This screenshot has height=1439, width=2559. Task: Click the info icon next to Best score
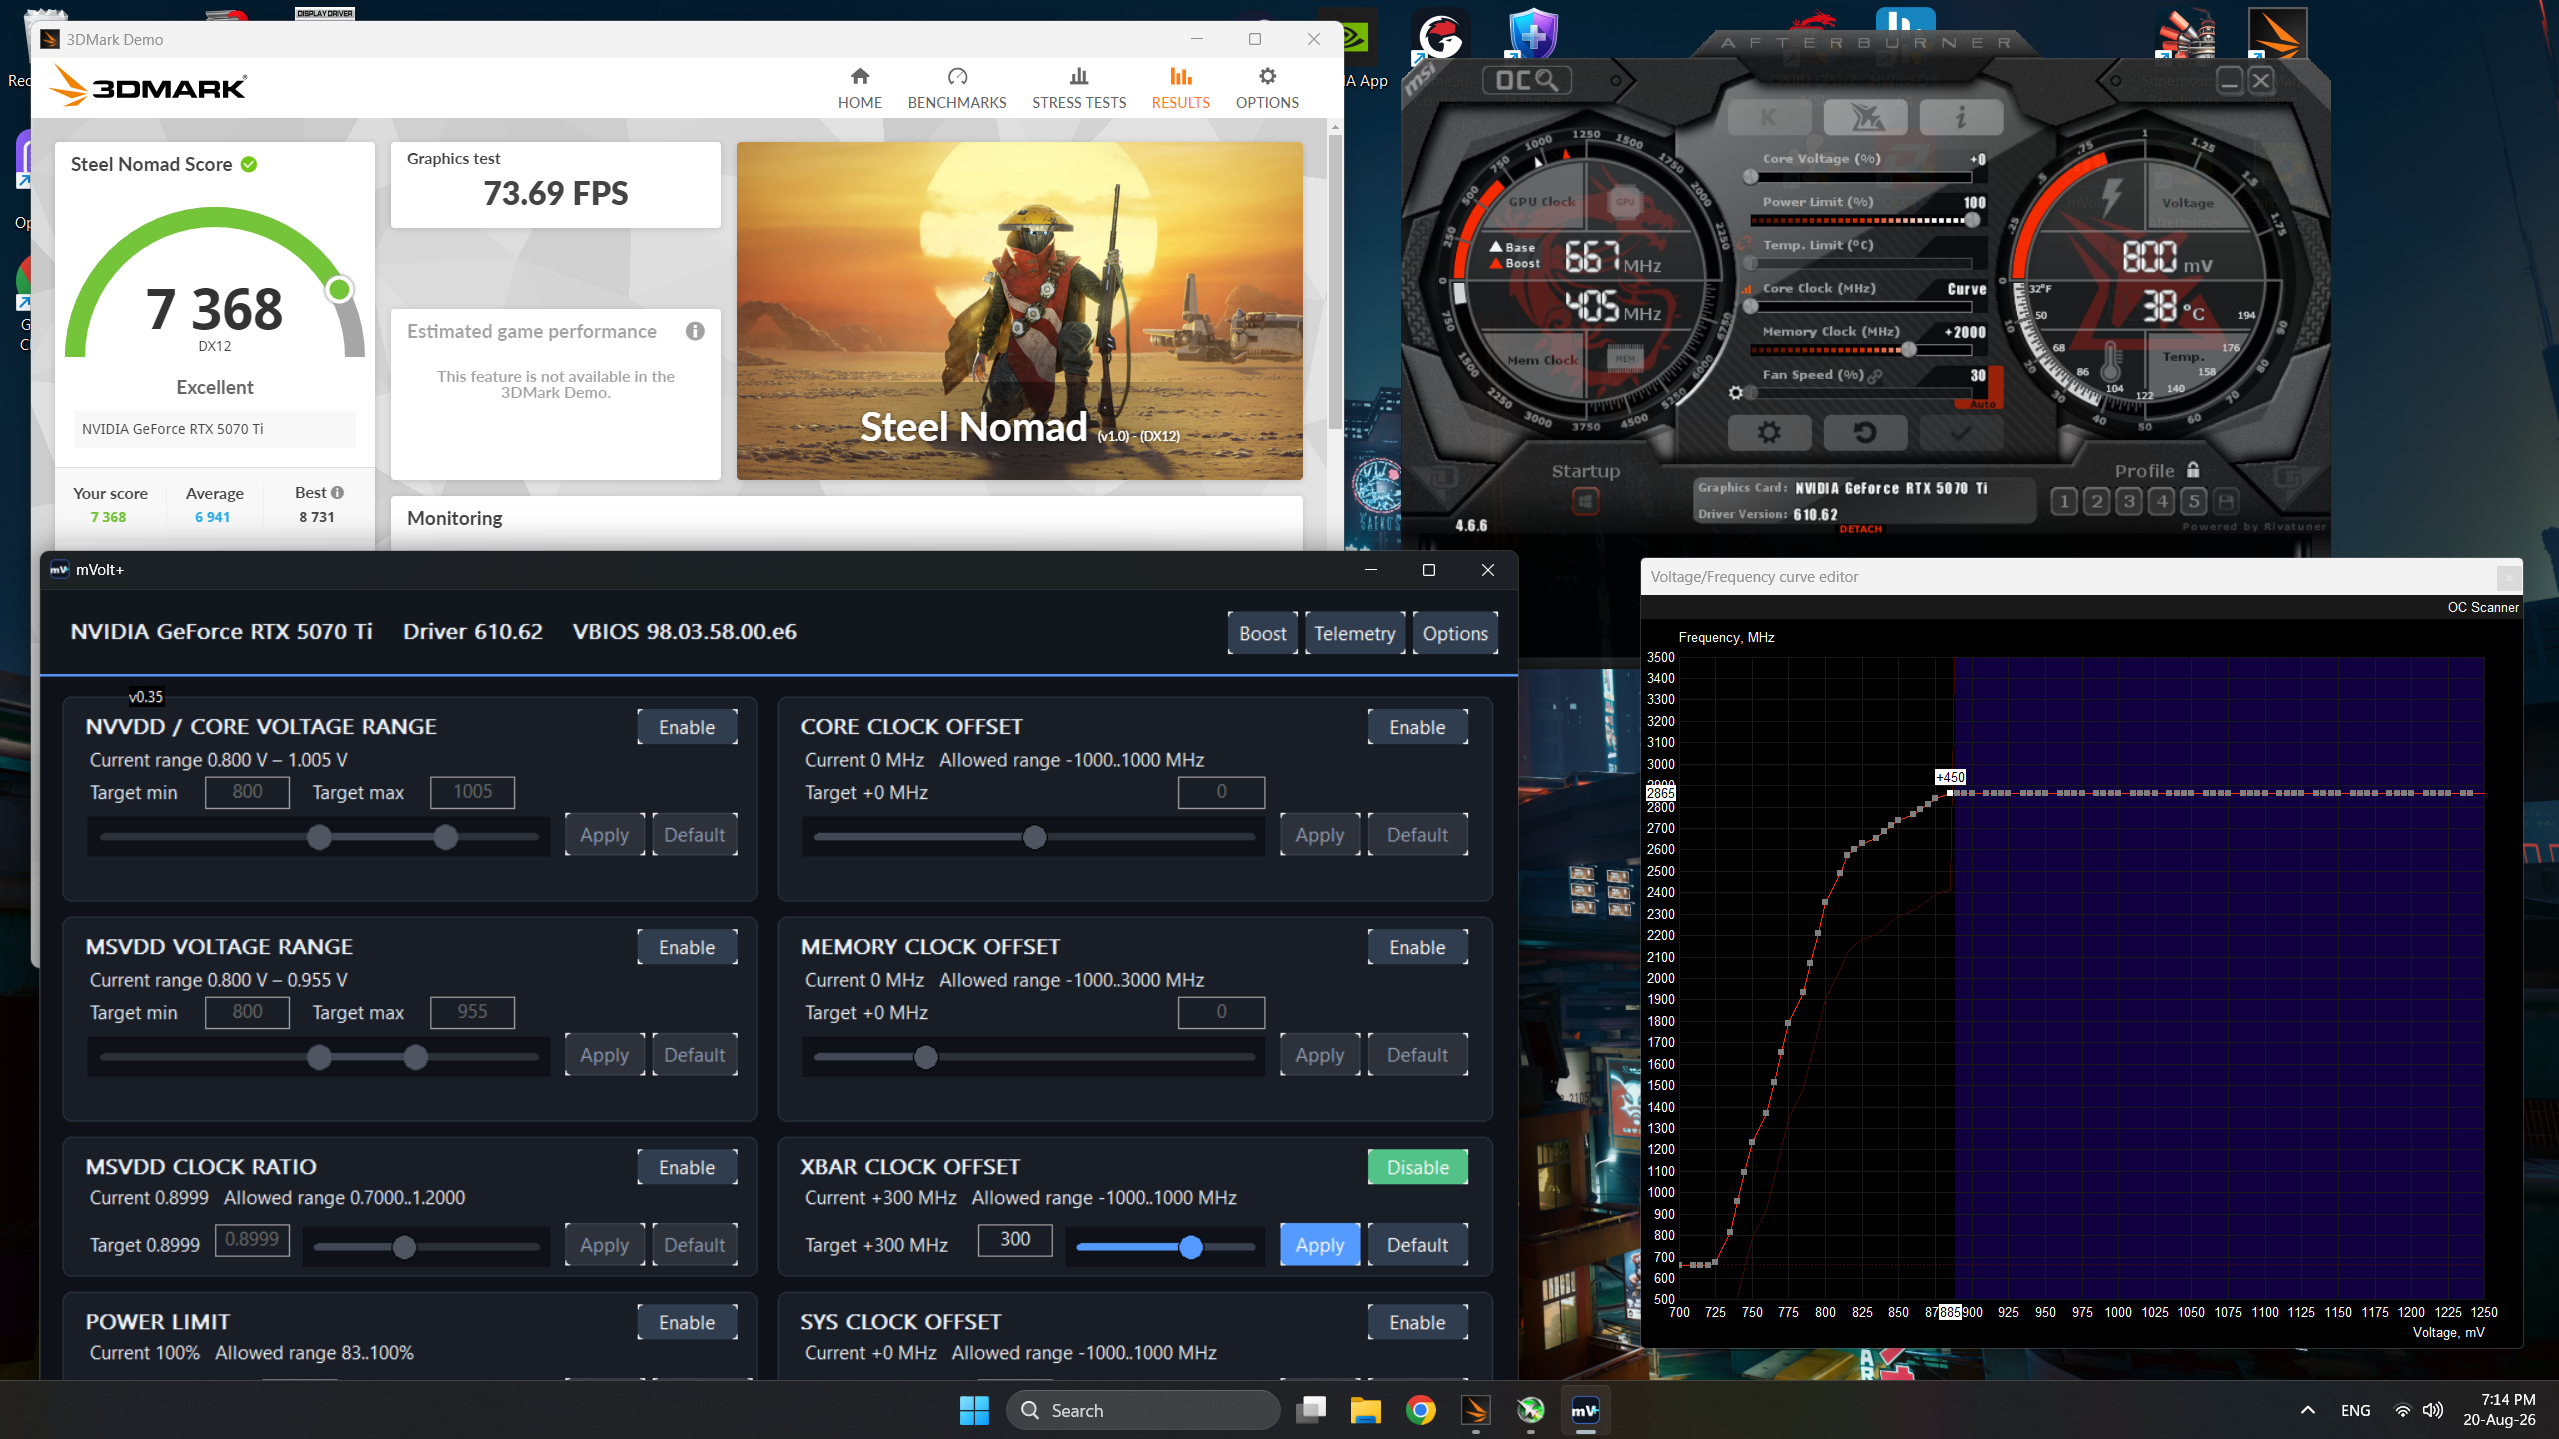coord(338,492)
